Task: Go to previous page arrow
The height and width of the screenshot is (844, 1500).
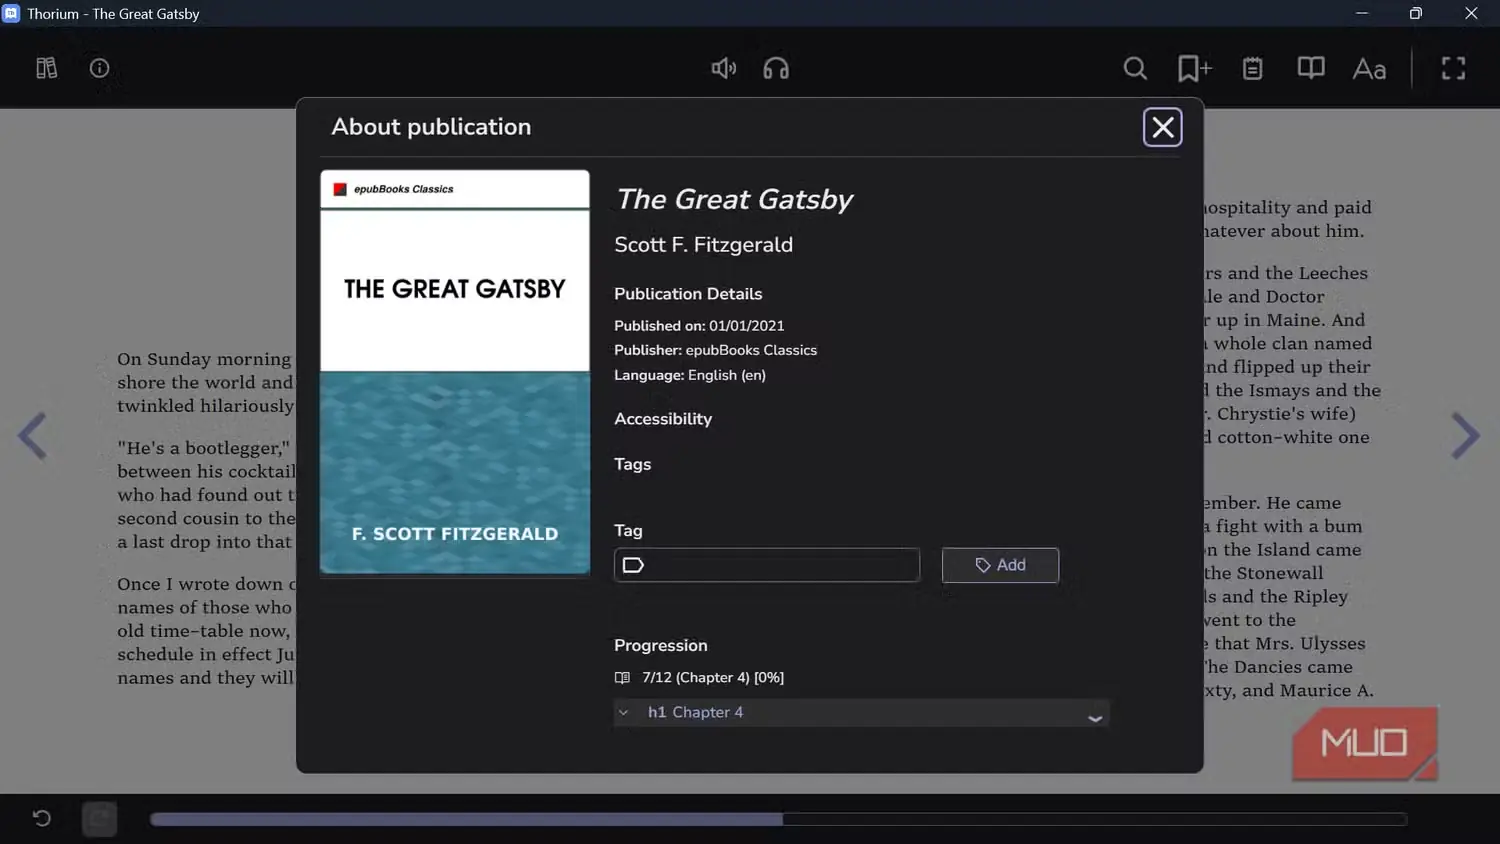Action: 32,436
